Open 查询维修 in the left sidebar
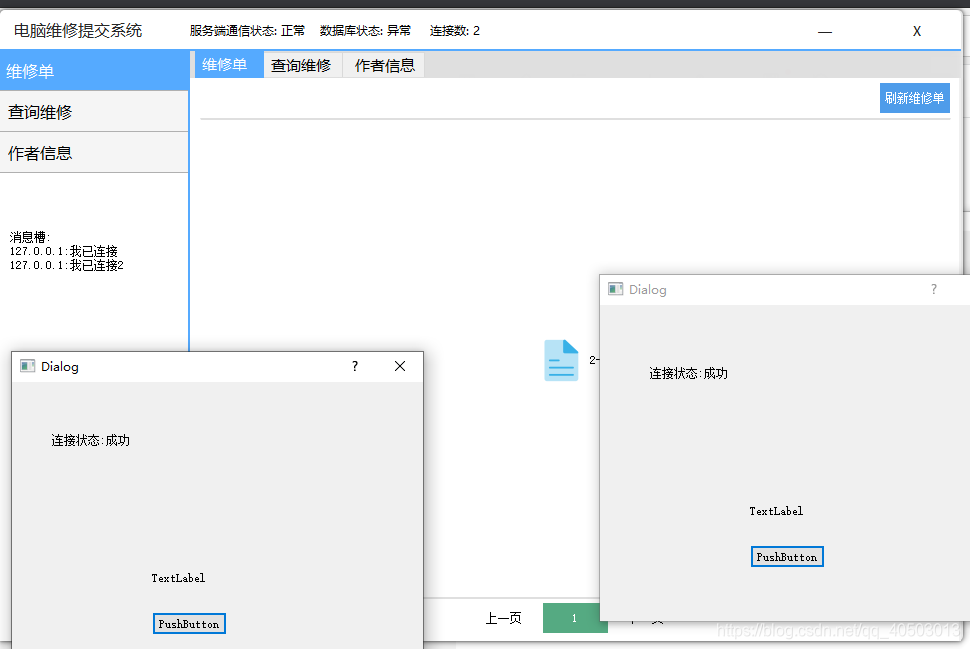Screen dimensions: 970x649 (94, 112)
